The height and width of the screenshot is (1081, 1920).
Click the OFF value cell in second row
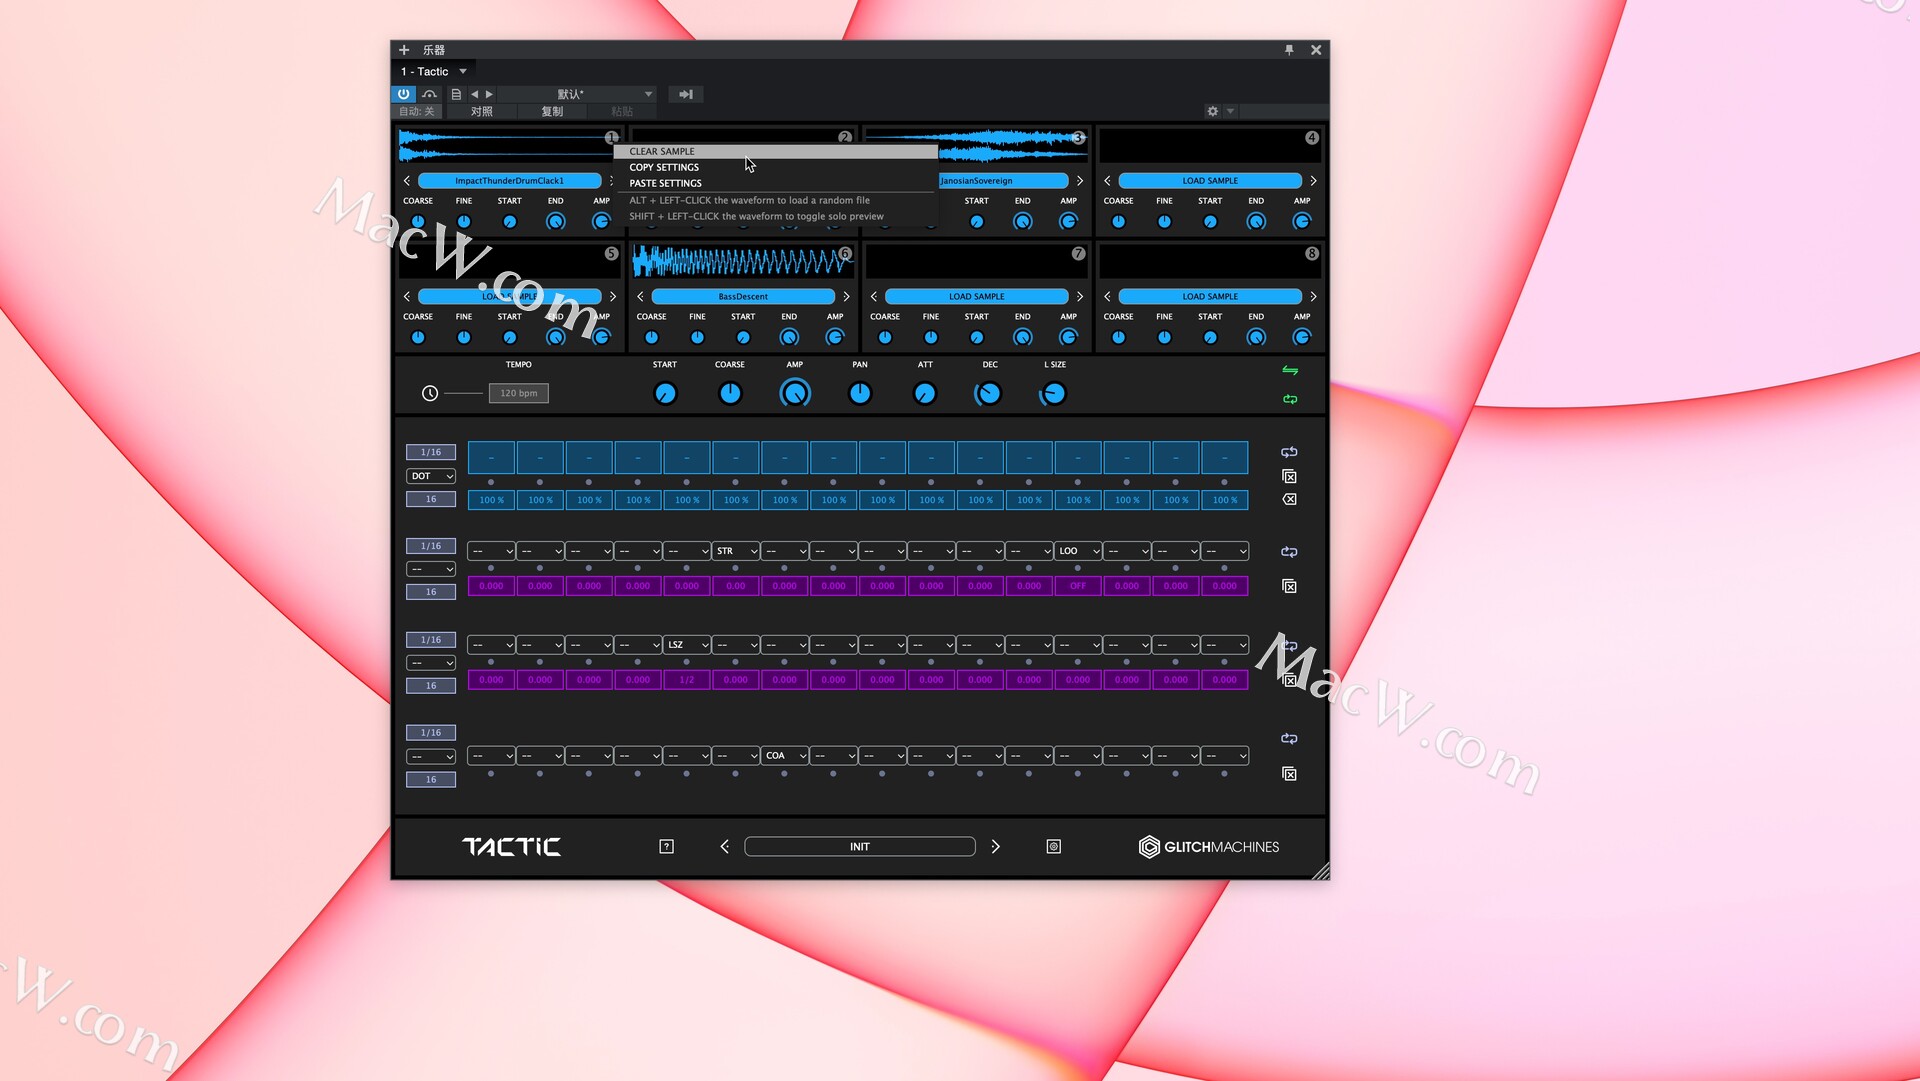1078,586
